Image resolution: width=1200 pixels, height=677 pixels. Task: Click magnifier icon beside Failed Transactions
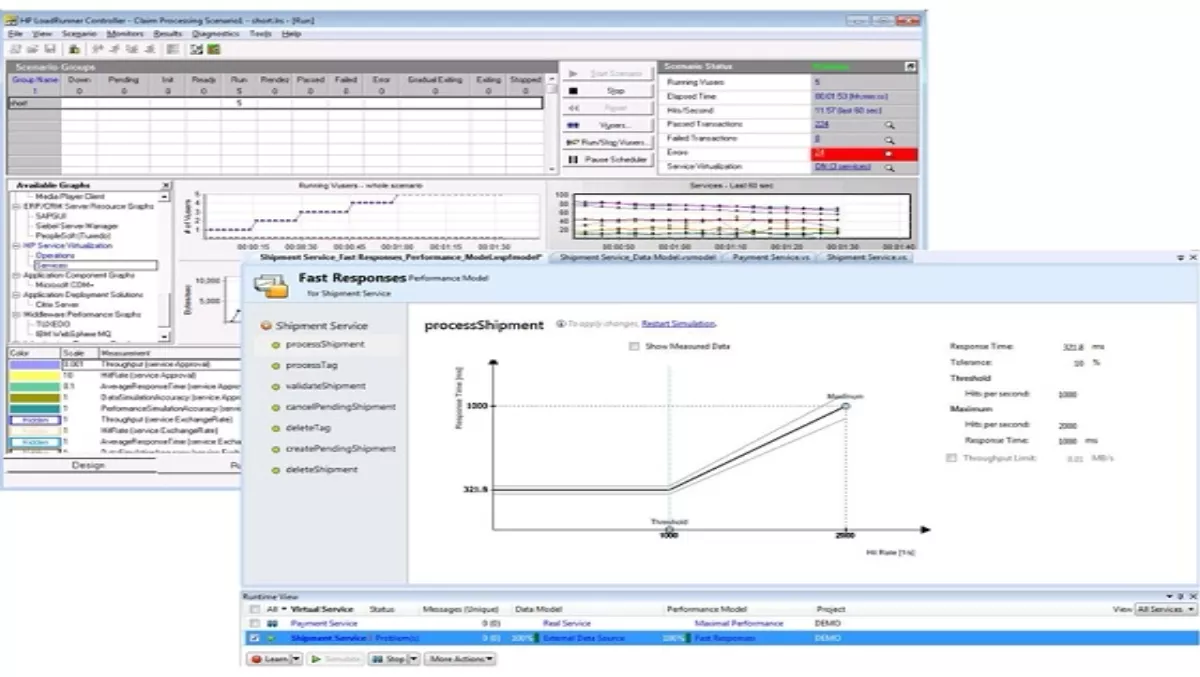[888, 140]
